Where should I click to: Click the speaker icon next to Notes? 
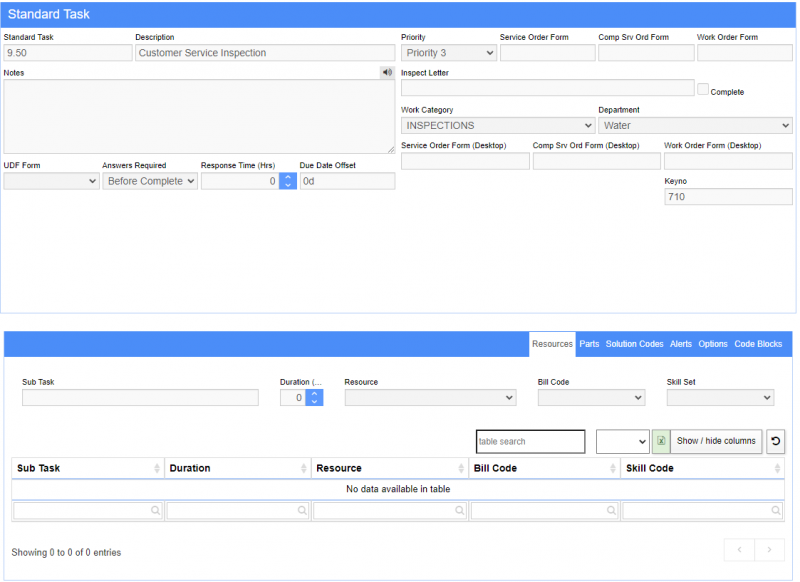pyautogui.click(x=388, y=72)
